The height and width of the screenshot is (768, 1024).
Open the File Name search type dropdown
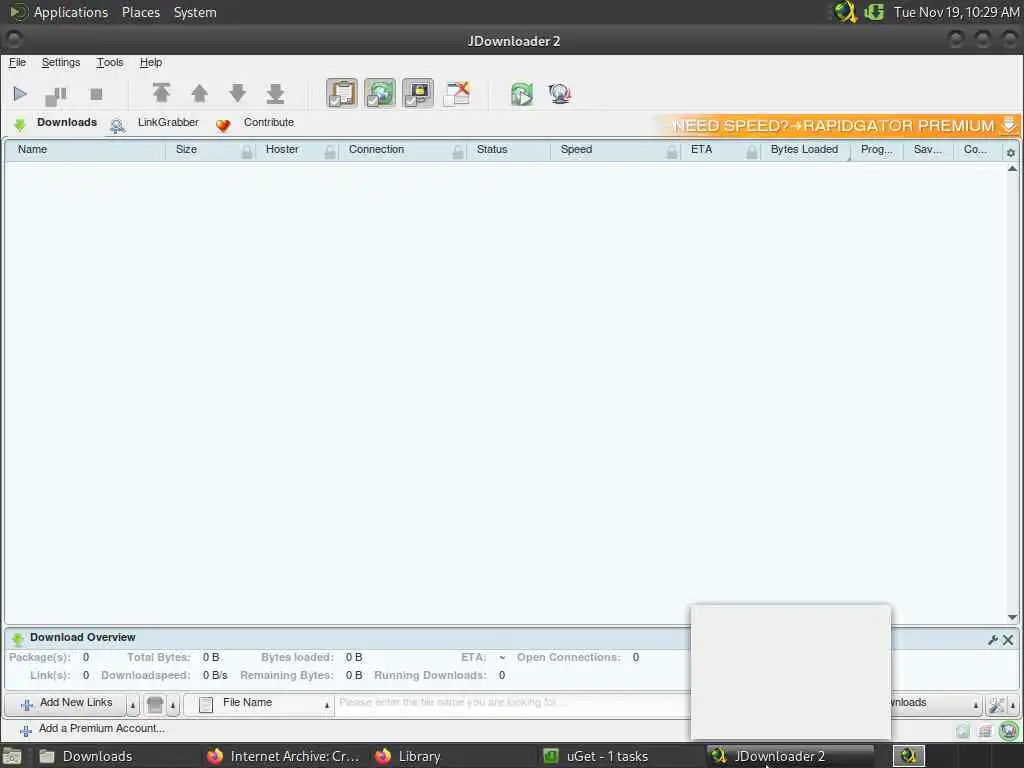tap(259, 704)
